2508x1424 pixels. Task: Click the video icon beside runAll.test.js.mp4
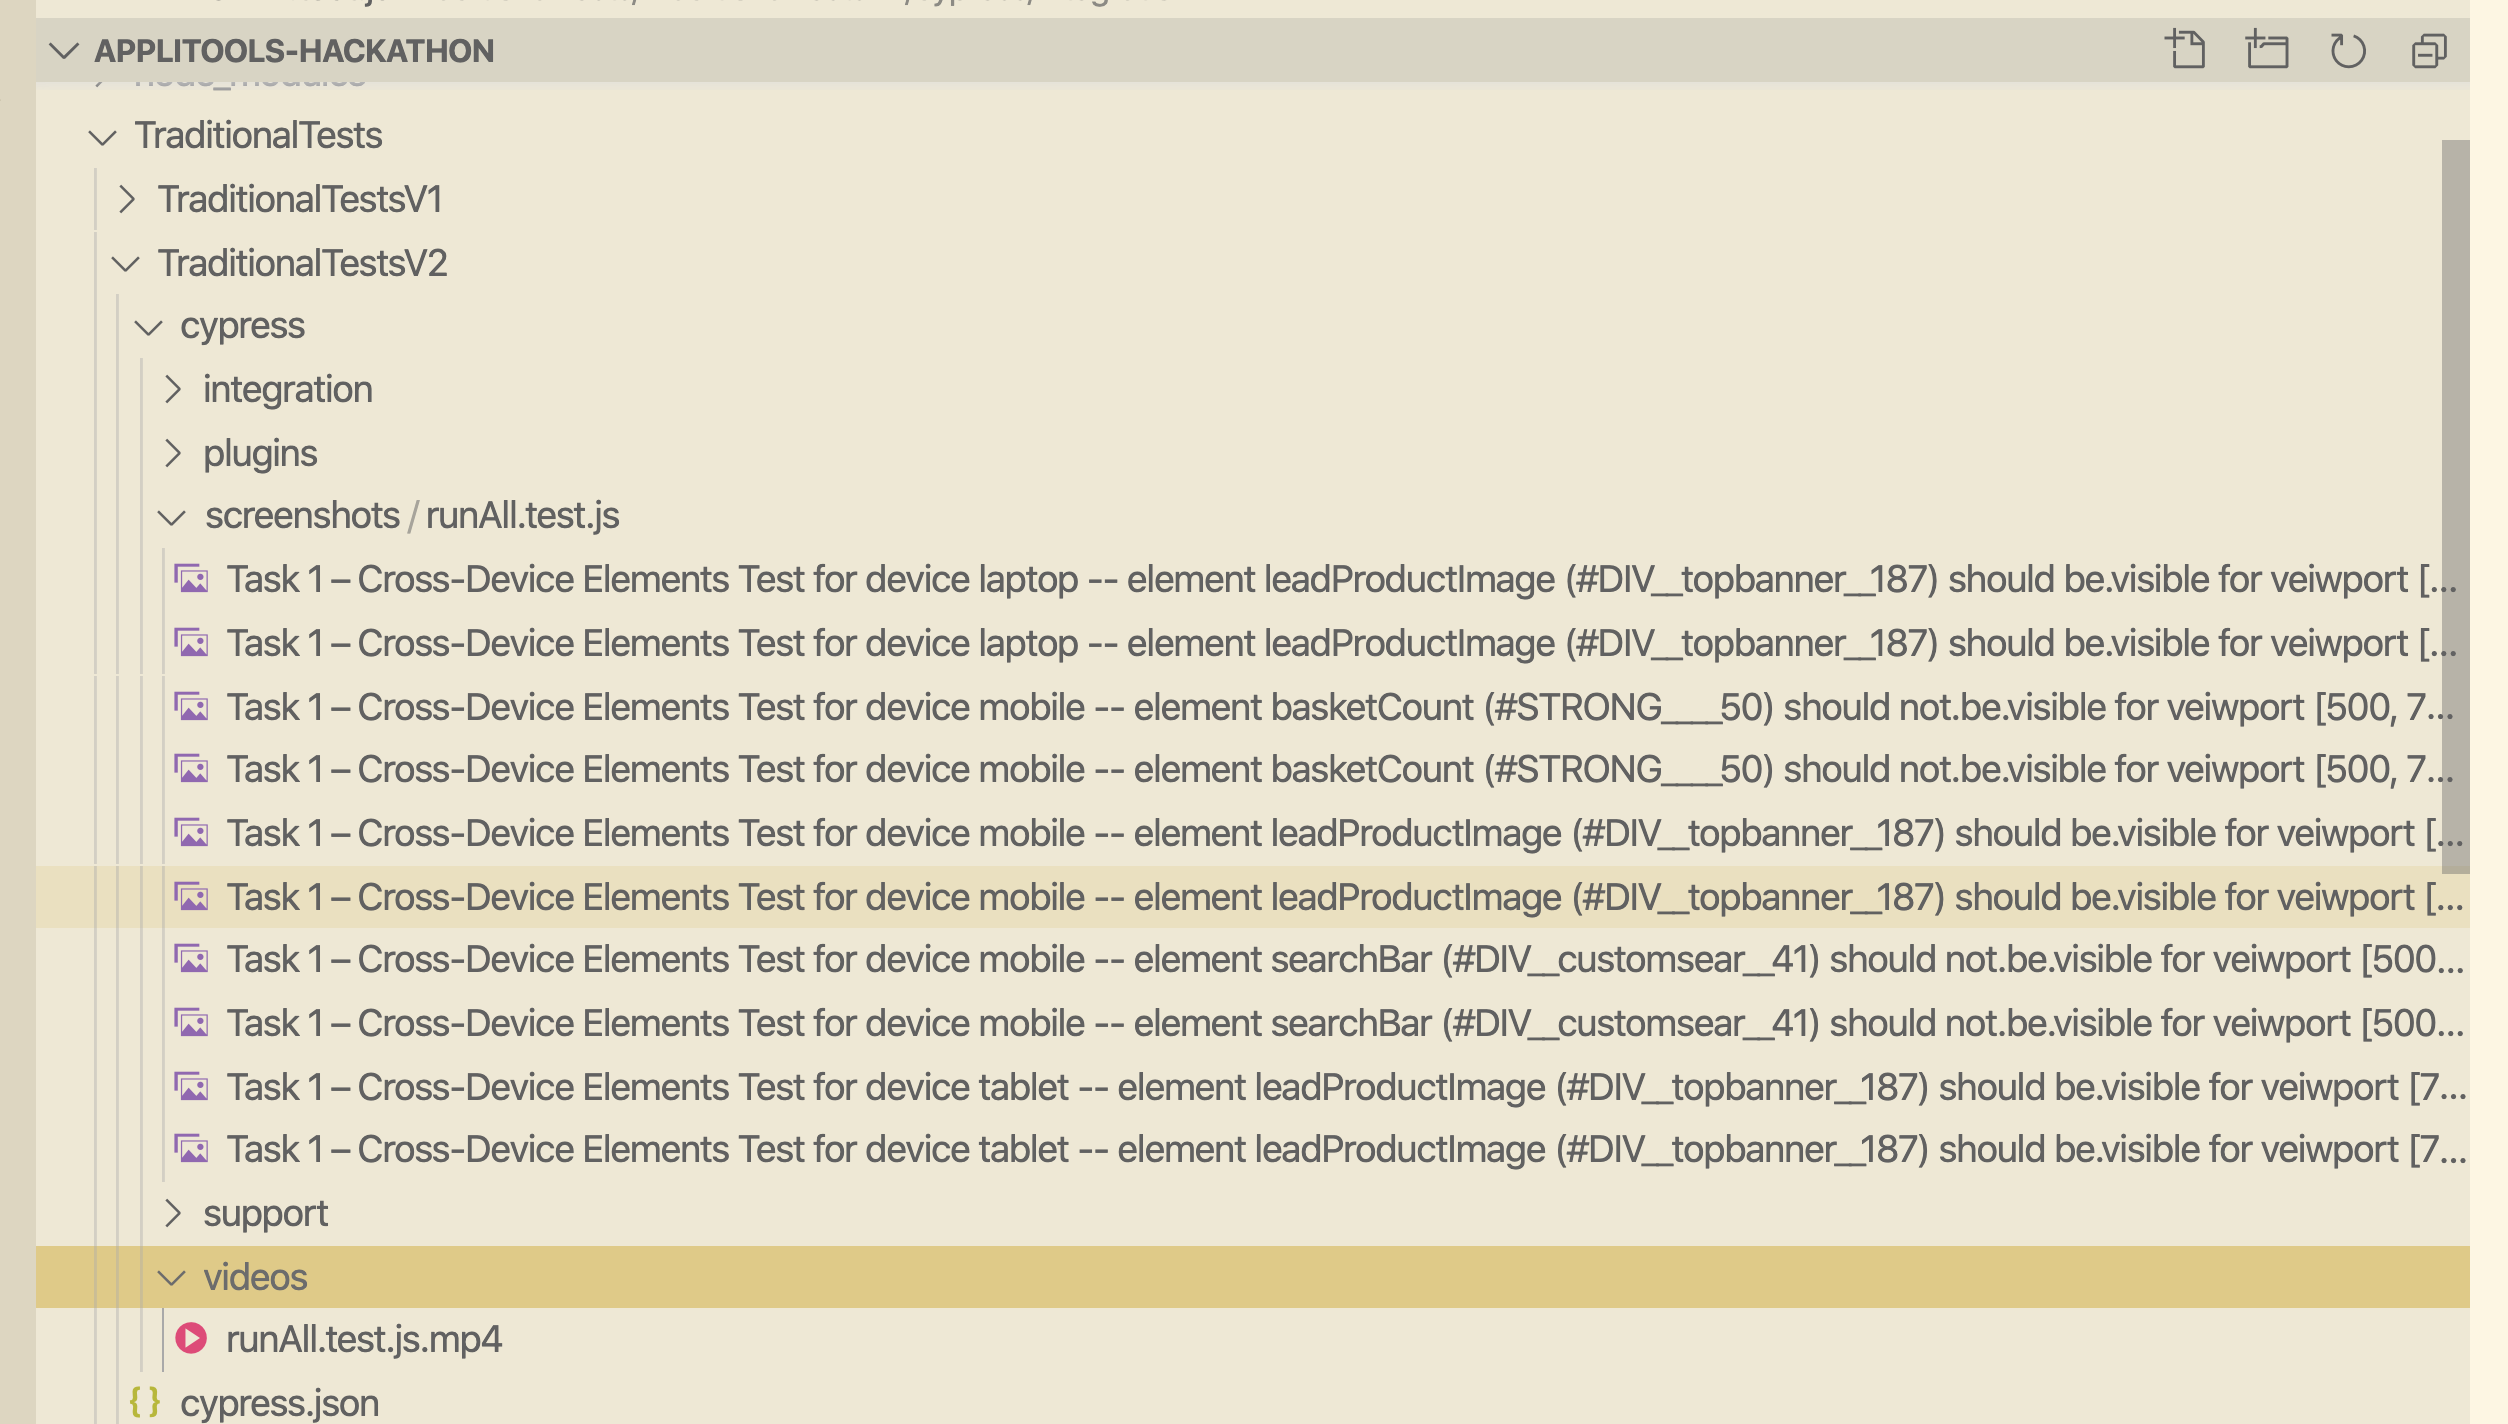click(191, 1339)
